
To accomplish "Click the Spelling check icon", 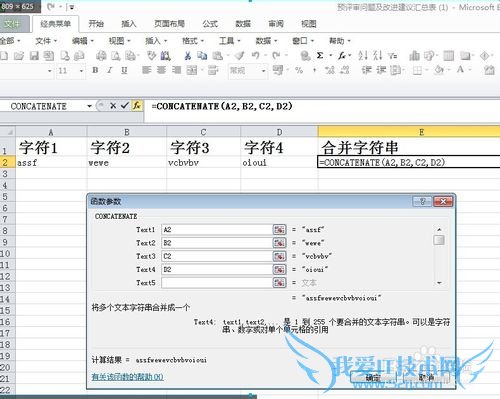I will coord(152,56).
